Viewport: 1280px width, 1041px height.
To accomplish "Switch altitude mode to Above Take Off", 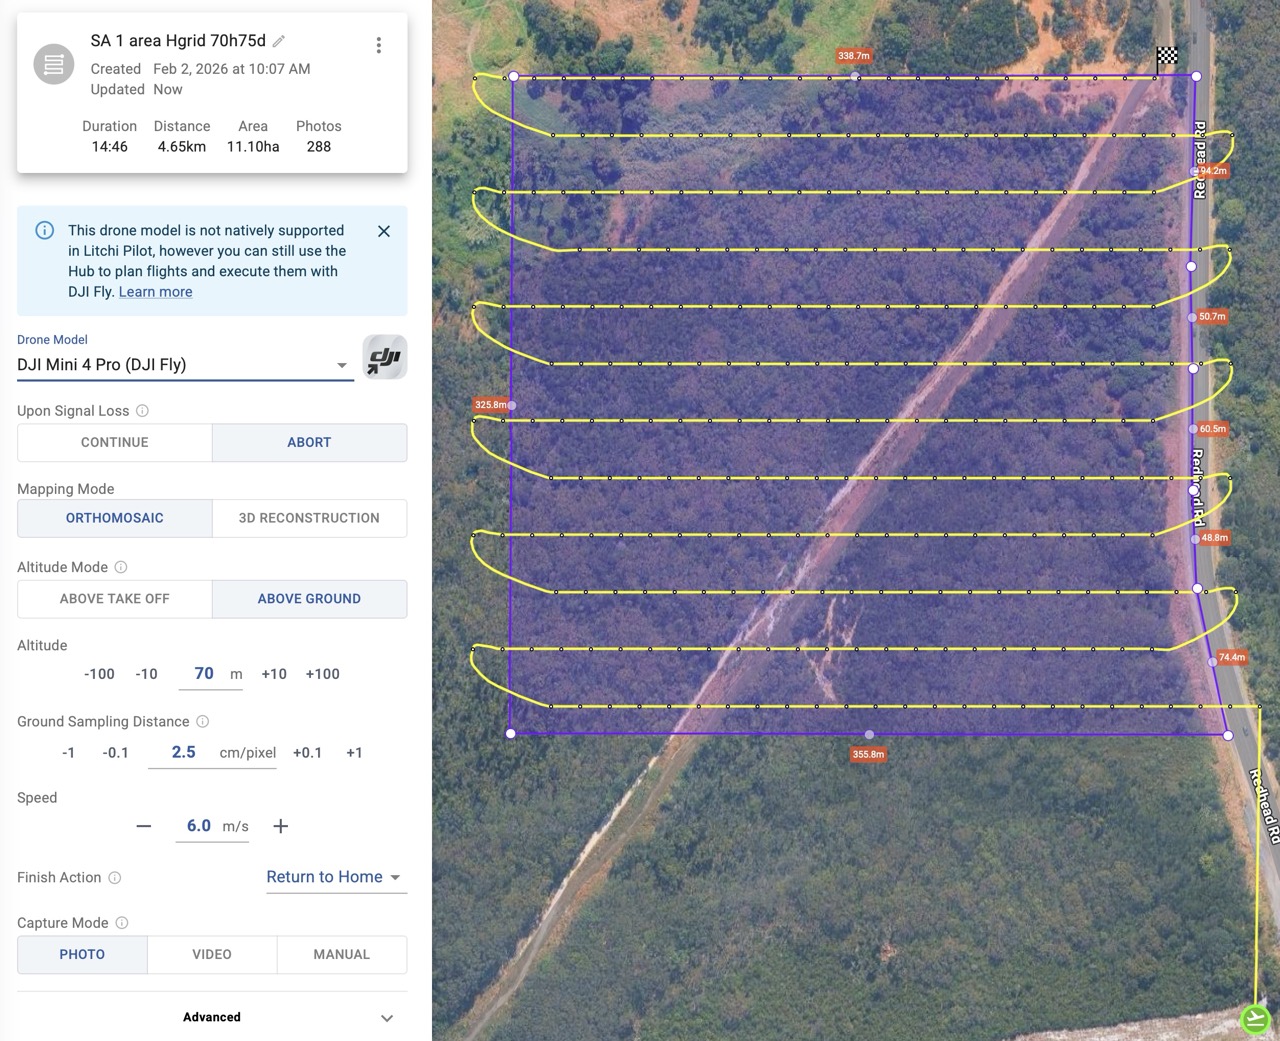I will click(115, 599).
